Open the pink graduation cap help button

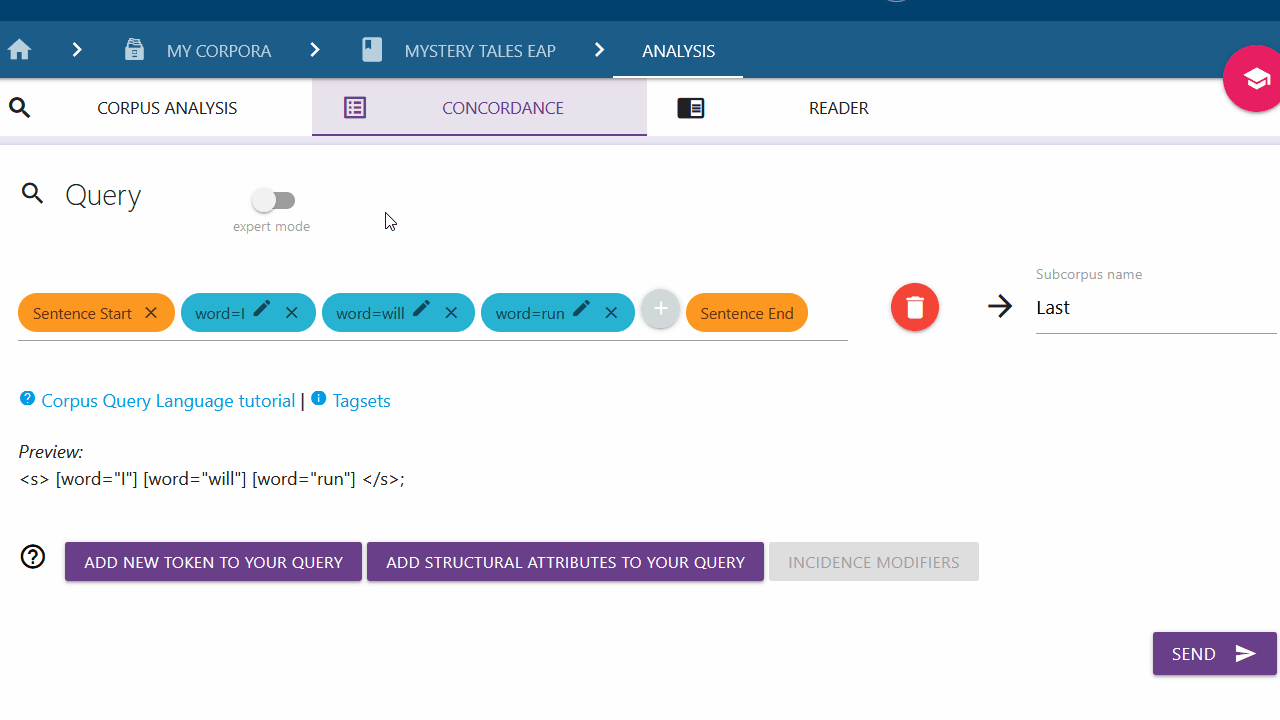[1254, 78]
